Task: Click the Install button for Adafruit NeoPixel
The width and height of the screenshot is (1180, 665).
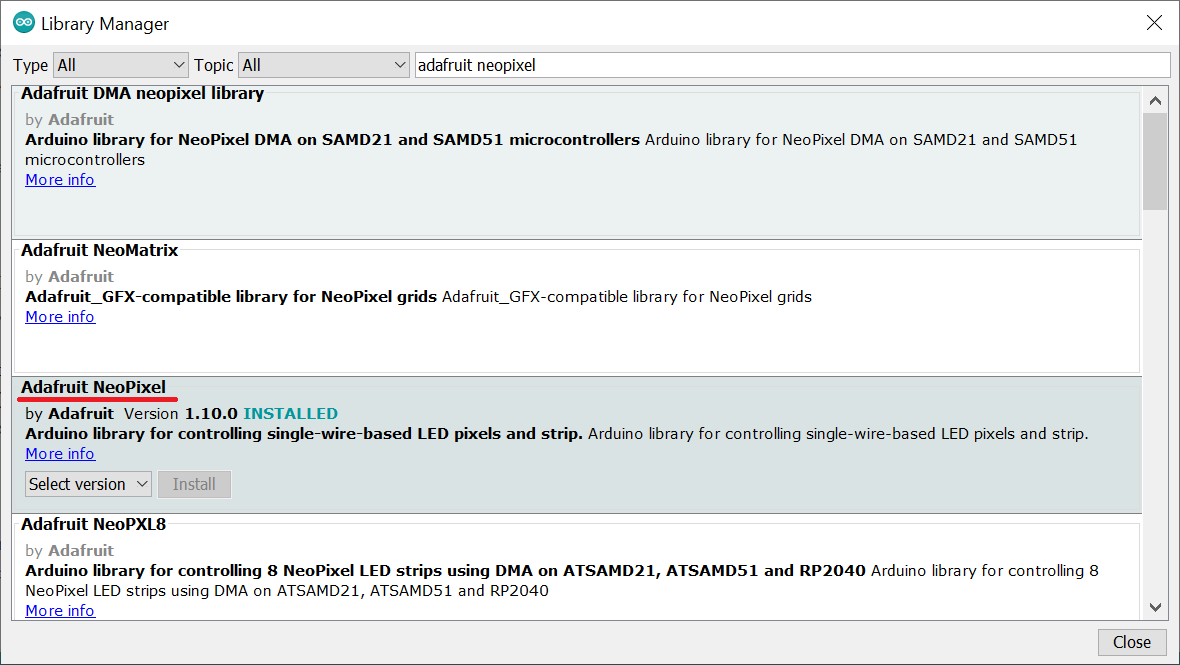Action: pos(194,484)
